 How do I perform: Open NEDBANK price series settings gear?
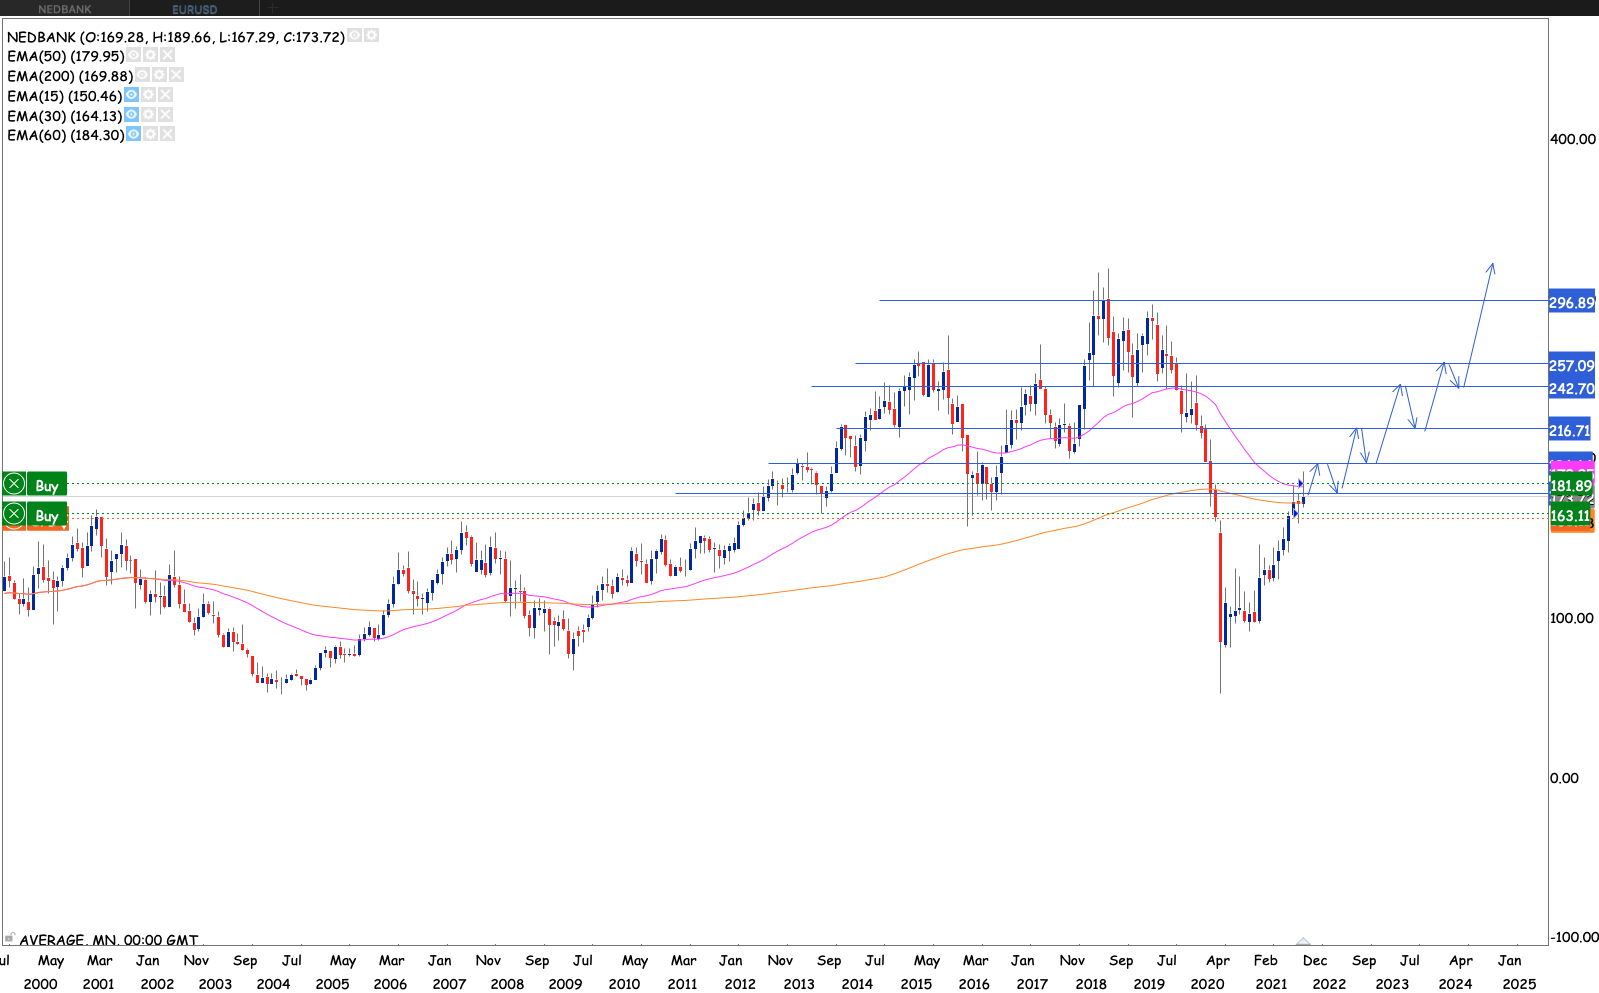pyautogui.click(x=371, y=36)
